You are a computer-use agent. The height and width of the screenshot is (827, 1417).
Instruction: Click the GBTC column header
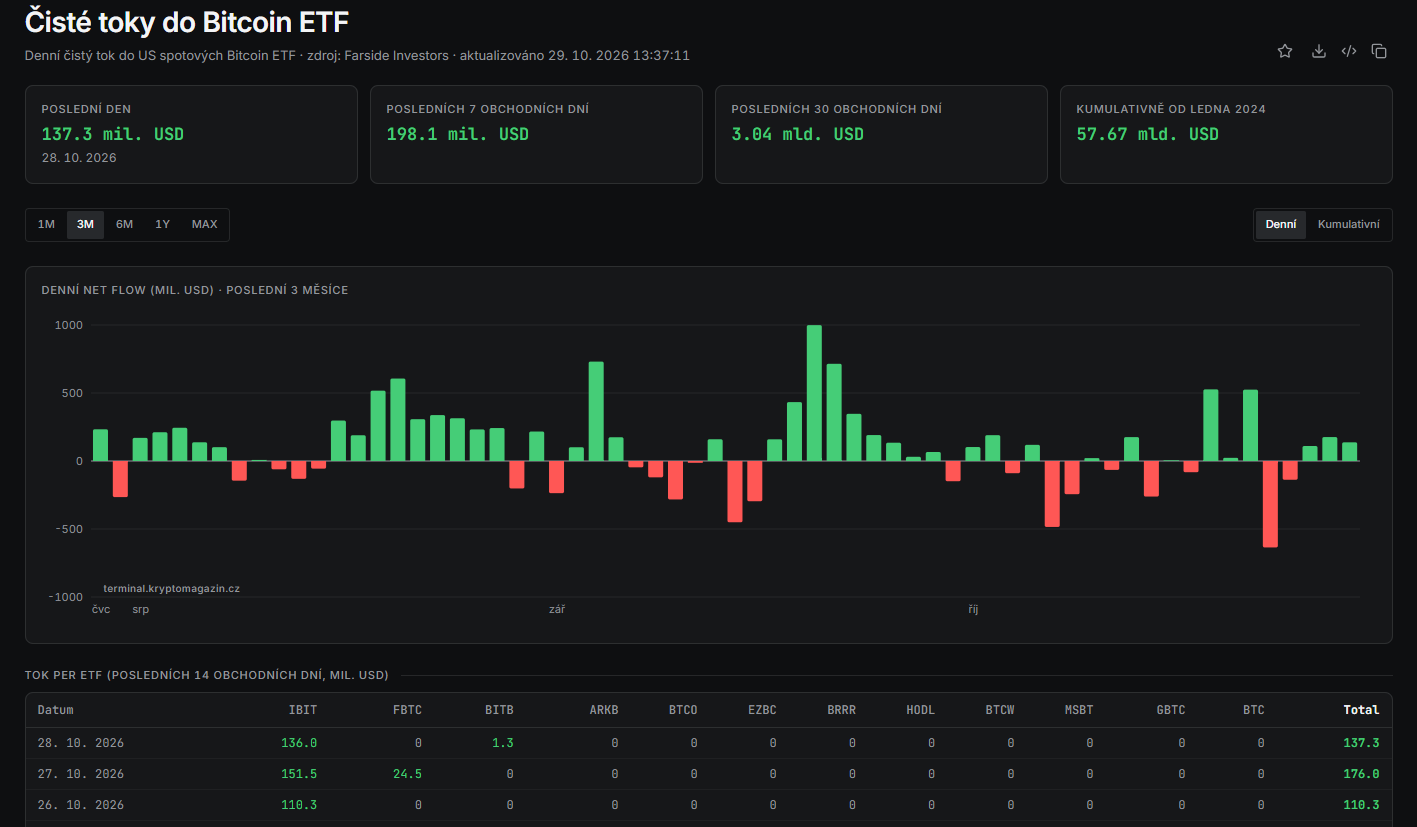click(1171, 710)
